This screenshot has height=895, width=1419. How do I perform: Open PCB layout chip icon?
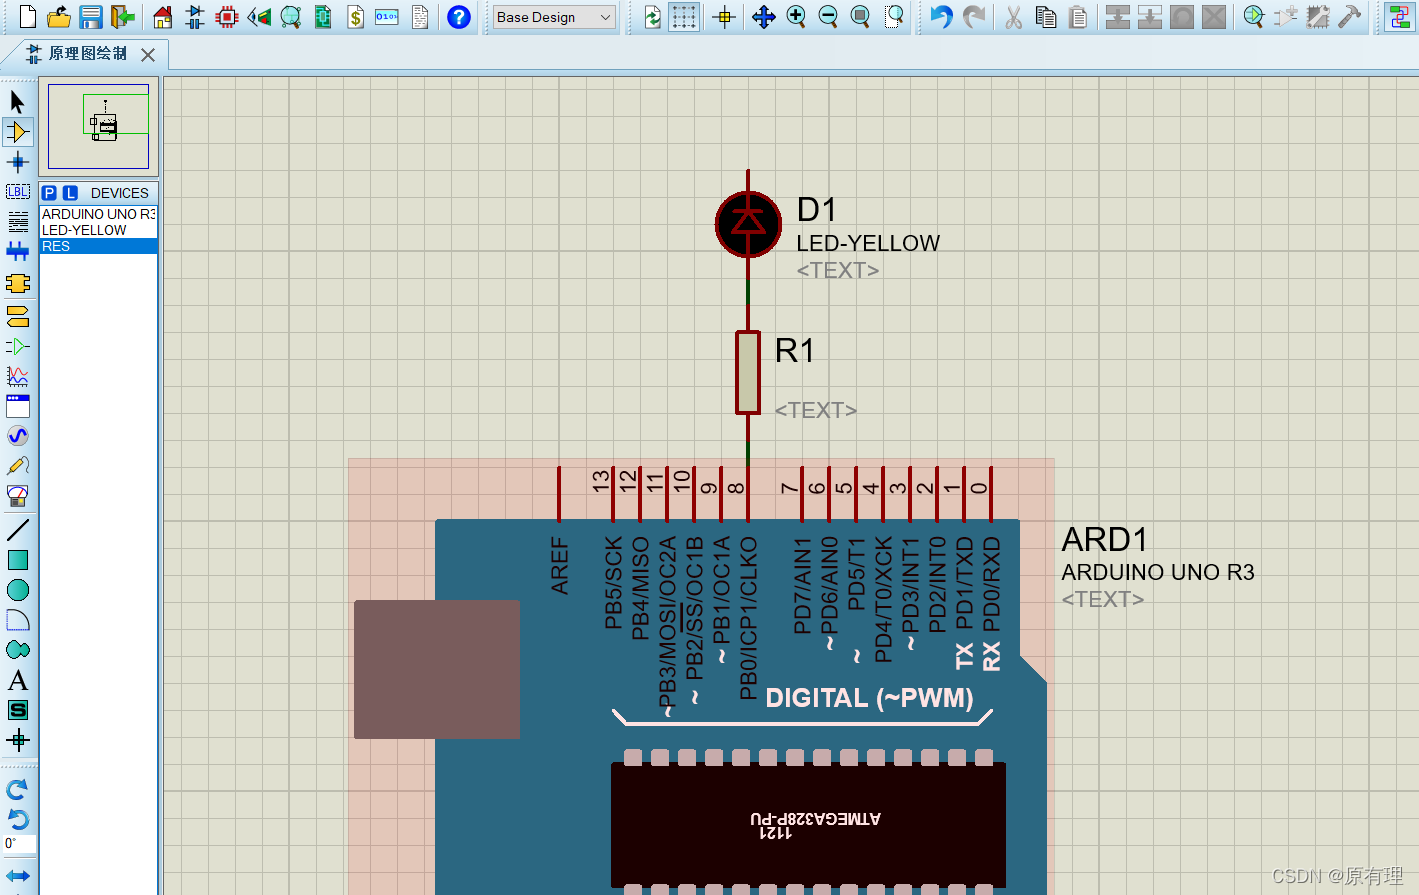coord(227,17)
